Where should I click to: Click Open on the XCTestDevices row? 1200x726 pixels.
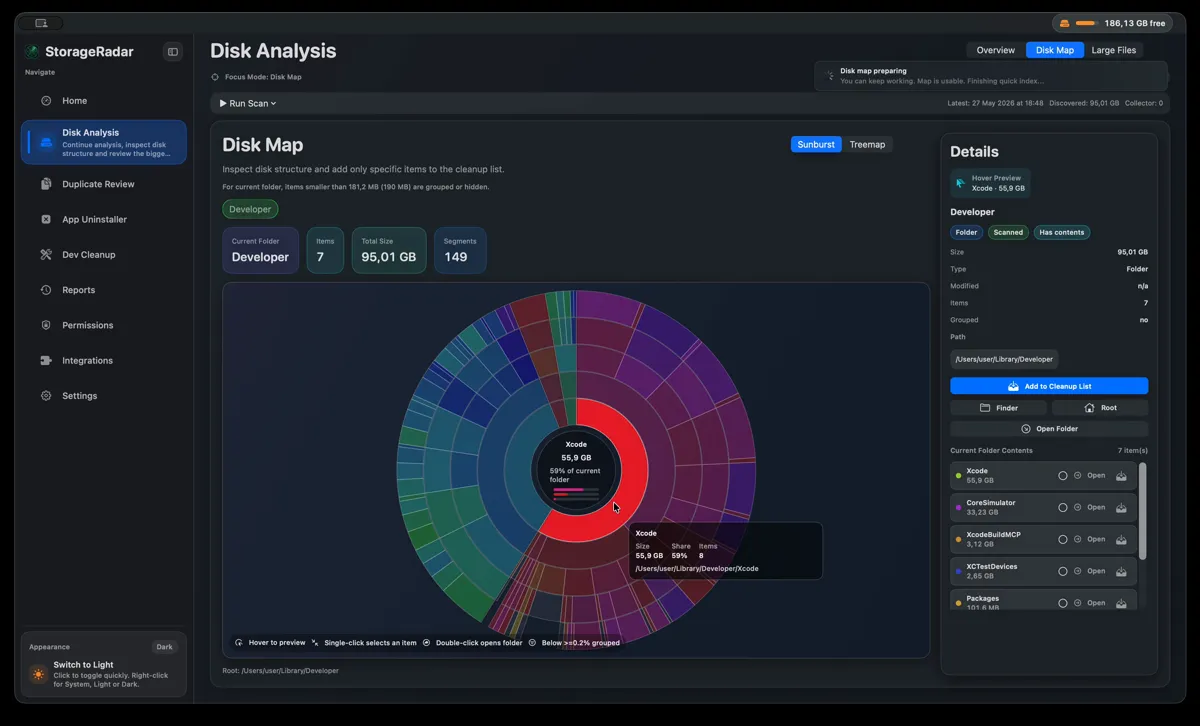1096,571
